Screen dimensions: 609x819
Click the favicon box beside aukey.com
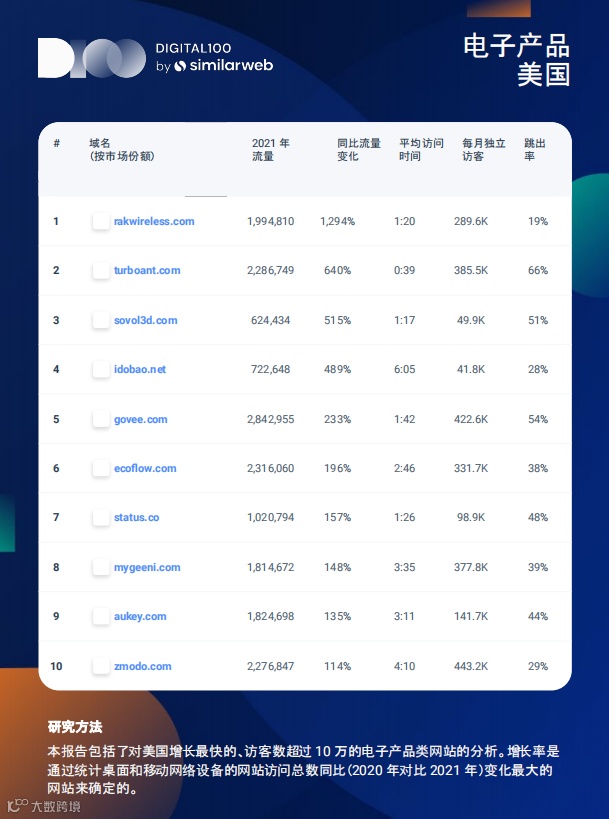coord(101,616)
